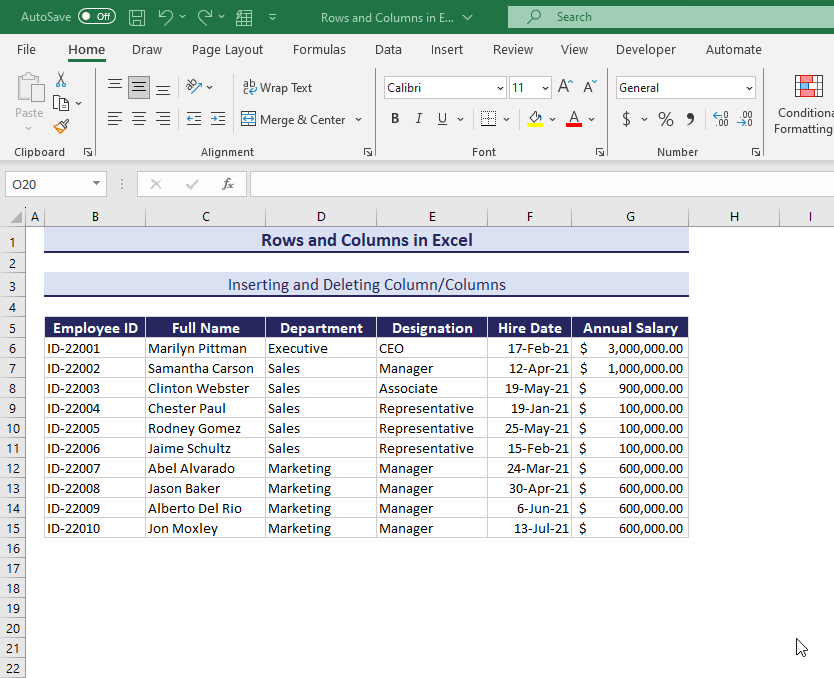Apply Middle Align from the Alignment group
This screenshot has width=834, height=678.
coord(139,87)
